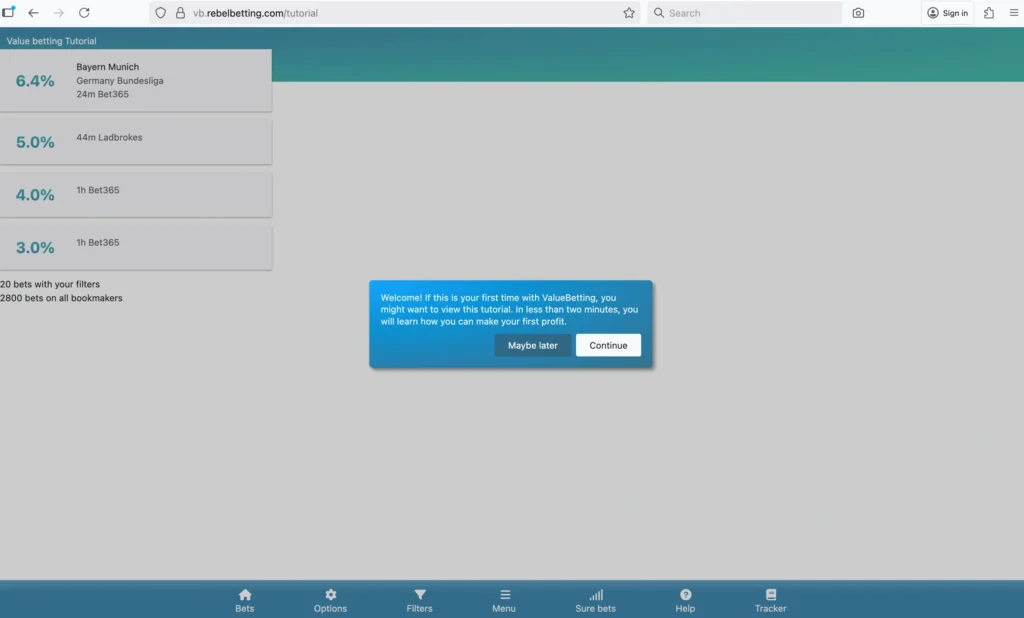Open the Menu tab in bottom bar
Screen dimensions: 1024x618
coord(504,600)
